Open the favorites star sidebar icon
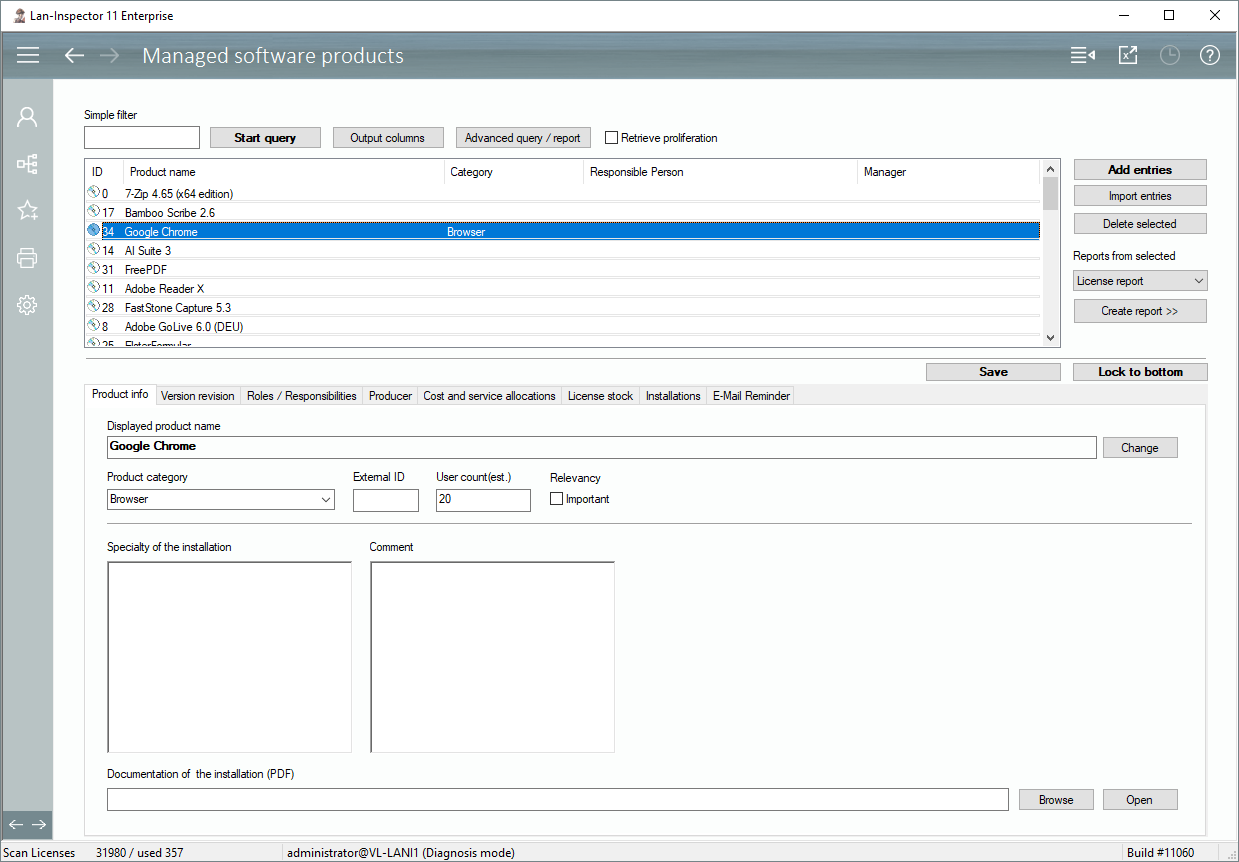Viewport: 1239px width, 862px height. (27, 210)
